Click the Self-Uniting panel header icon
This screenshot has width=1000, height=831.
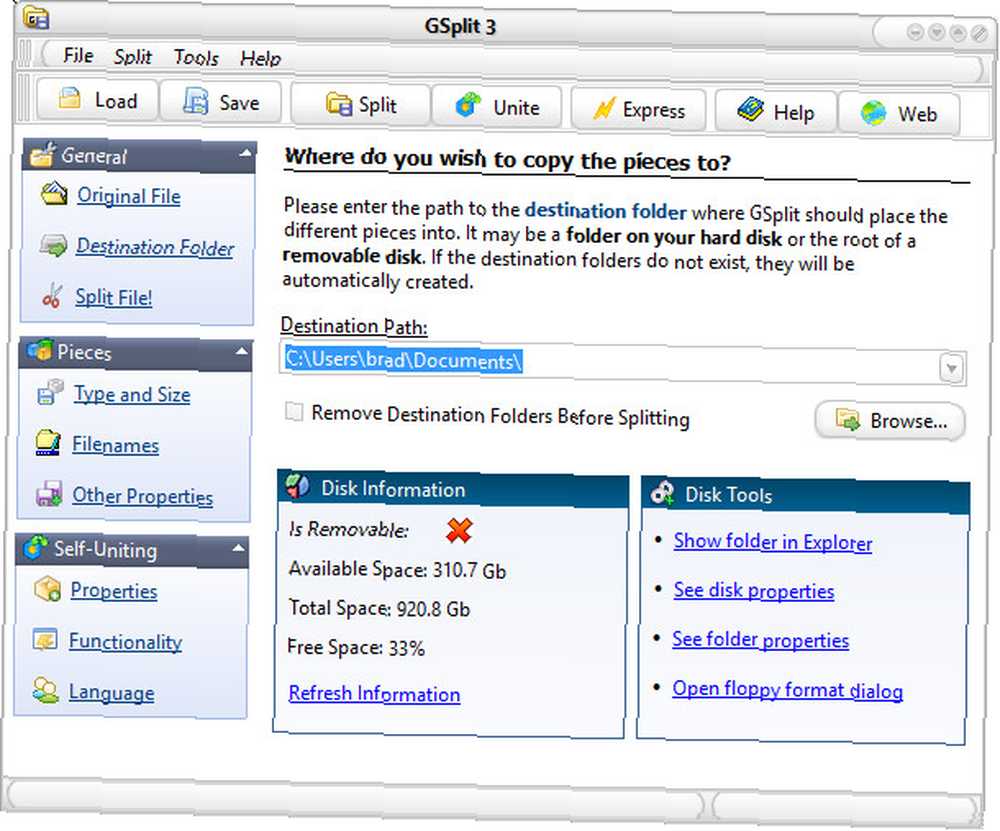[x=35, y=547]
